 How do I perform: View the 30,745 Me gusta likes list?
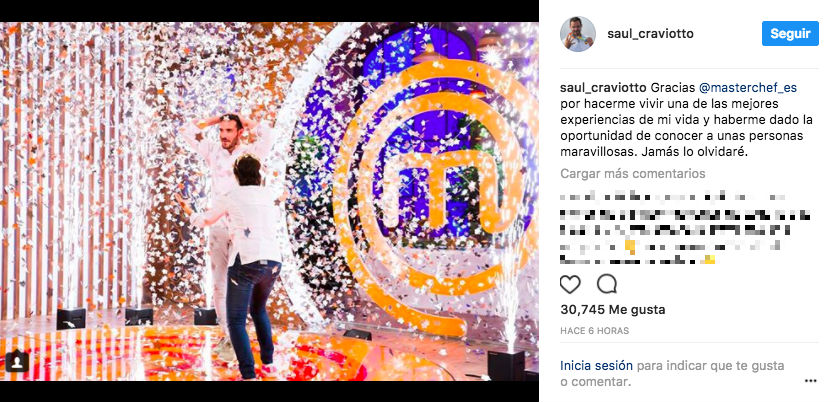click(x=613, y=309)
